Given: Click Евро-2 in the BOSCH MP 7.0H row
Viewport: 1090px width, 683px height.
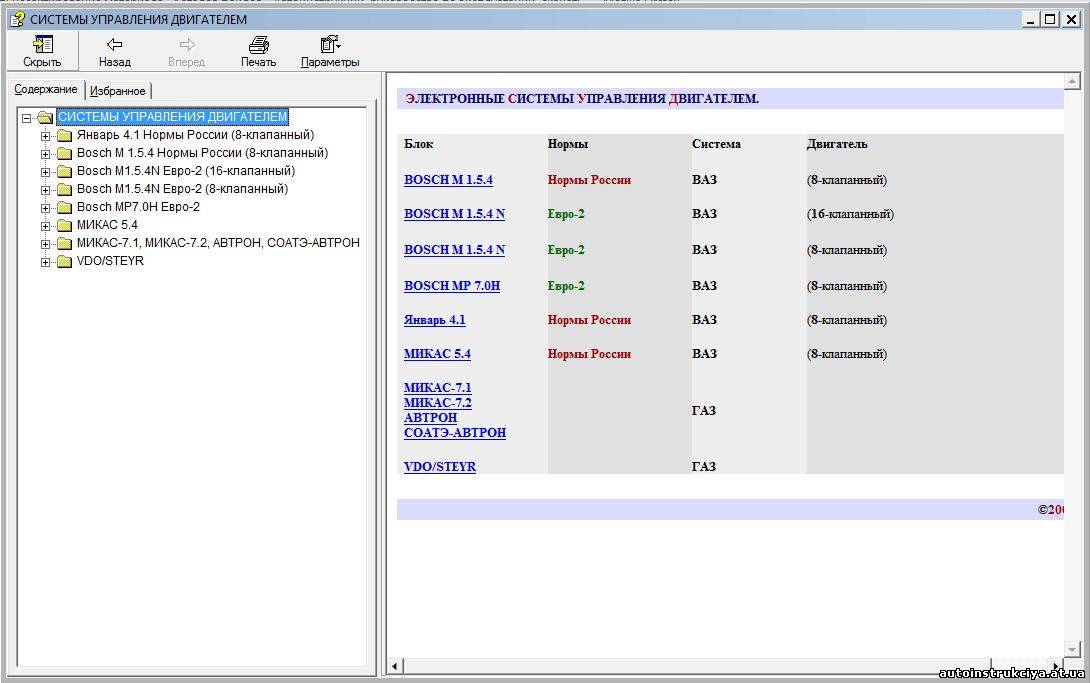Looking at the screenshot, I should [x=566, y=286].
